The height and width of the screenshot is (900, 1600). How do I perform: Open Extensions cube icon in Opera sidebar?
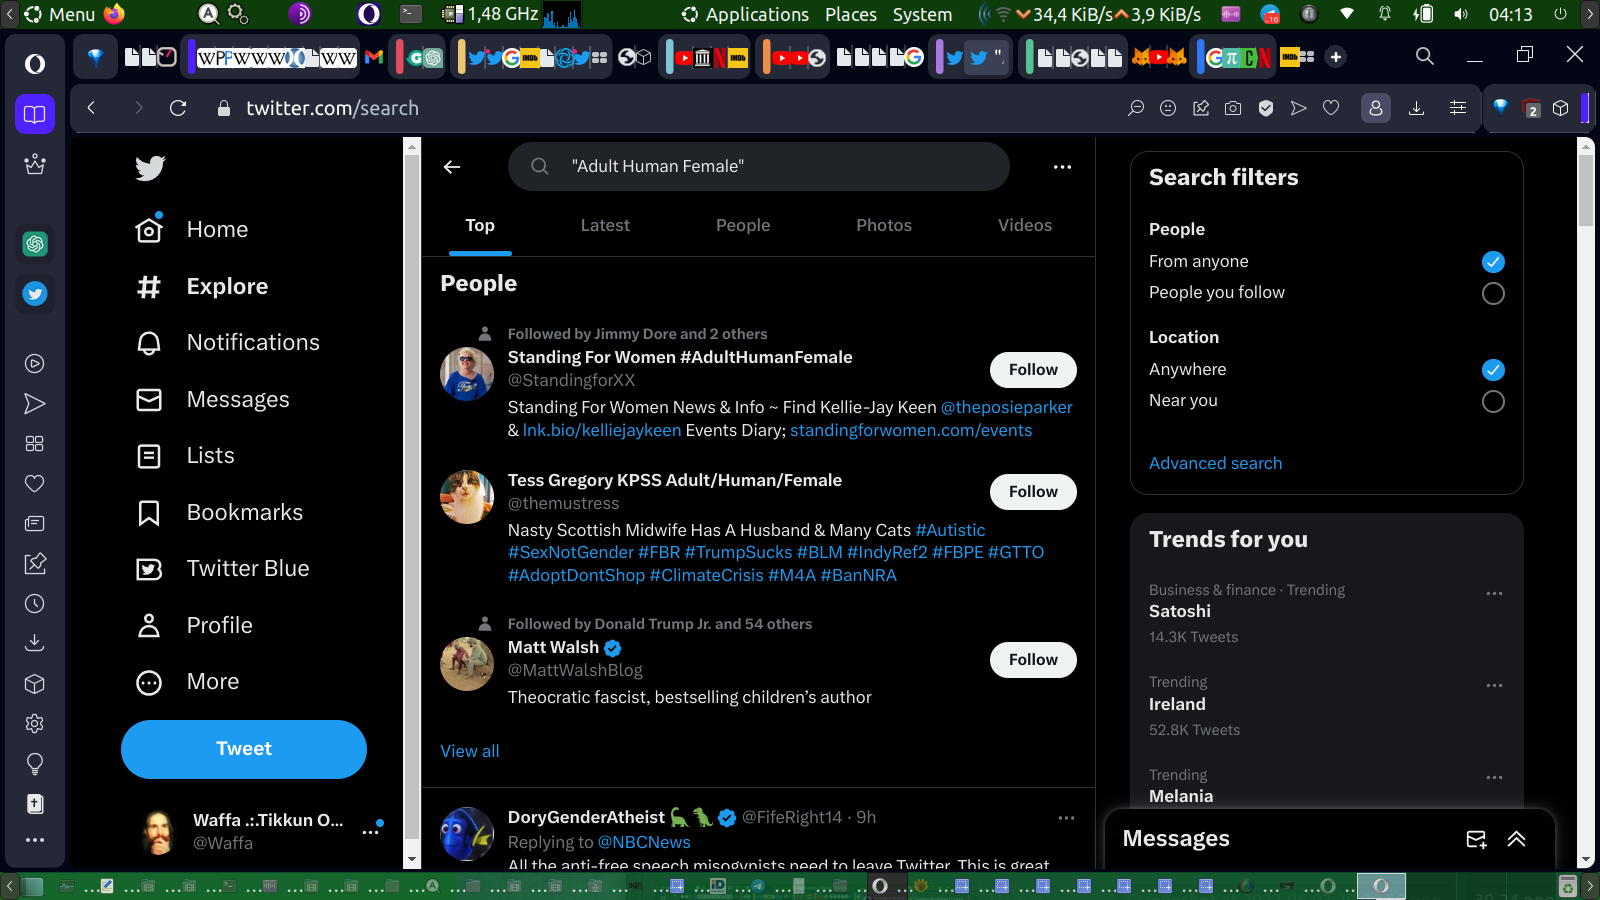point(35,684)
